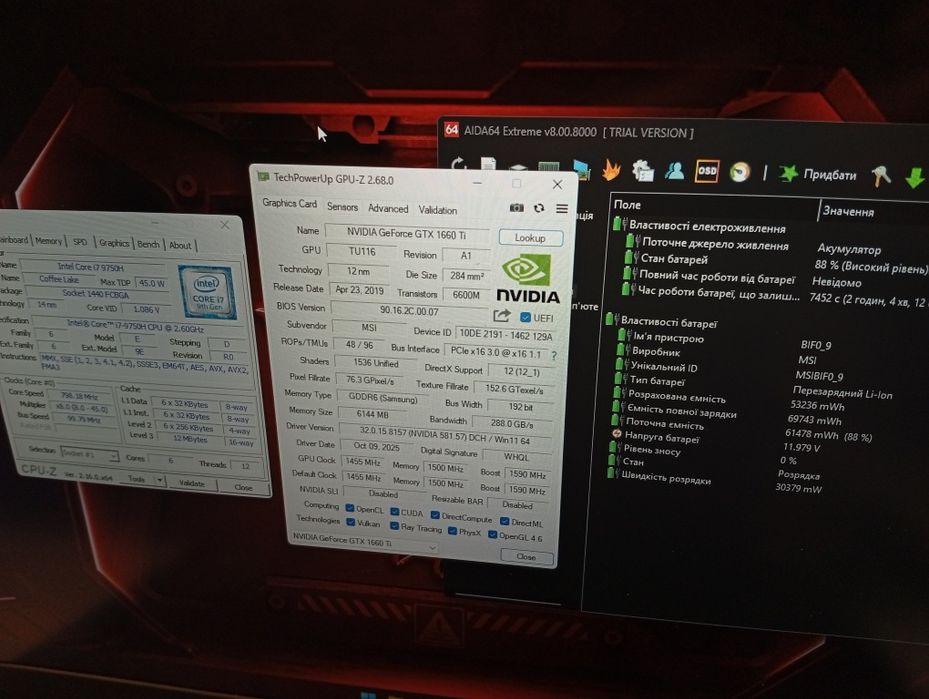
Task: Take a GPU-Z screenshot with camera icon
Action: (x=517, y=208)
